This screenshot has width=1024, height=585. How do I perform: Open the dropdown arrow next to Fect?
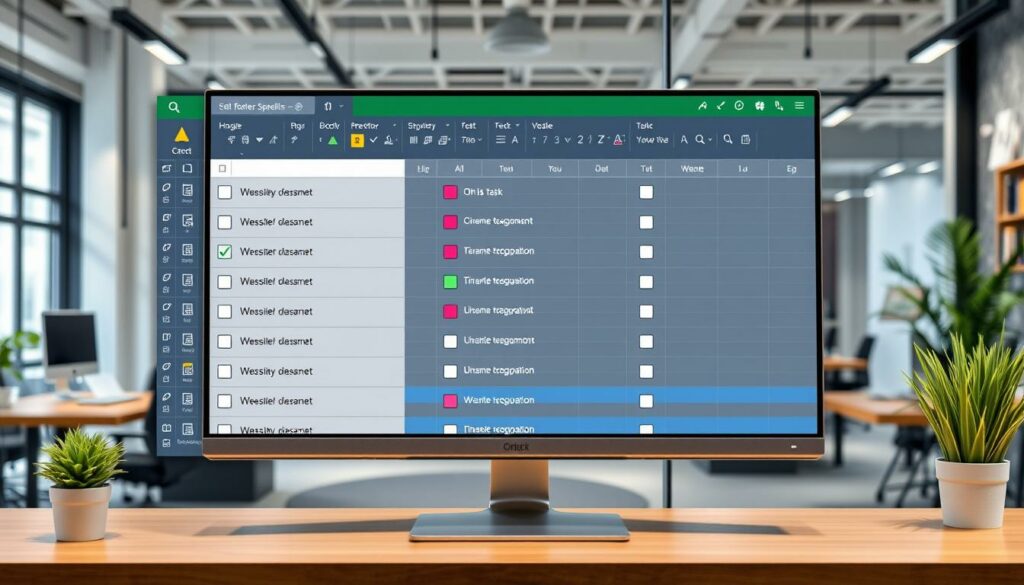(517, 125)
